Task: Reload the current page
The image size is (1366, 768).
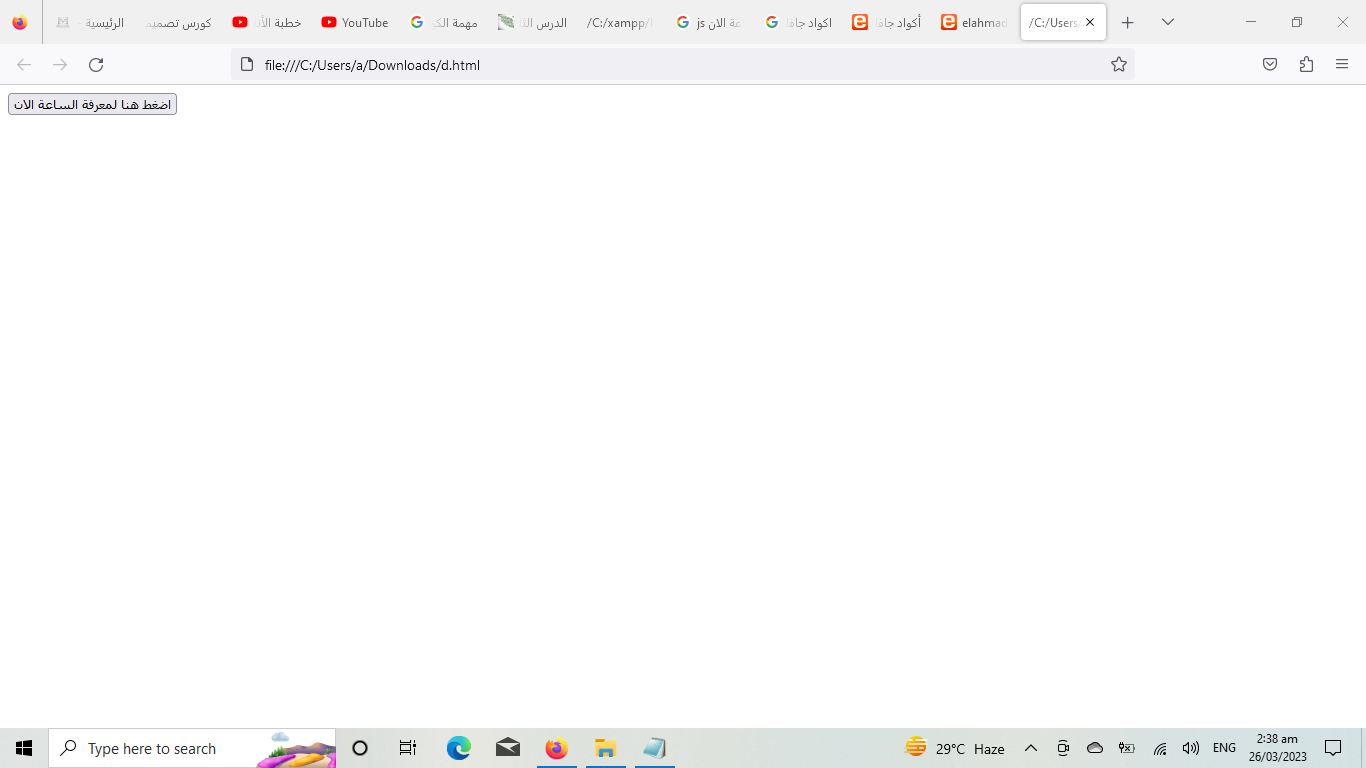Action: [96, 65]
